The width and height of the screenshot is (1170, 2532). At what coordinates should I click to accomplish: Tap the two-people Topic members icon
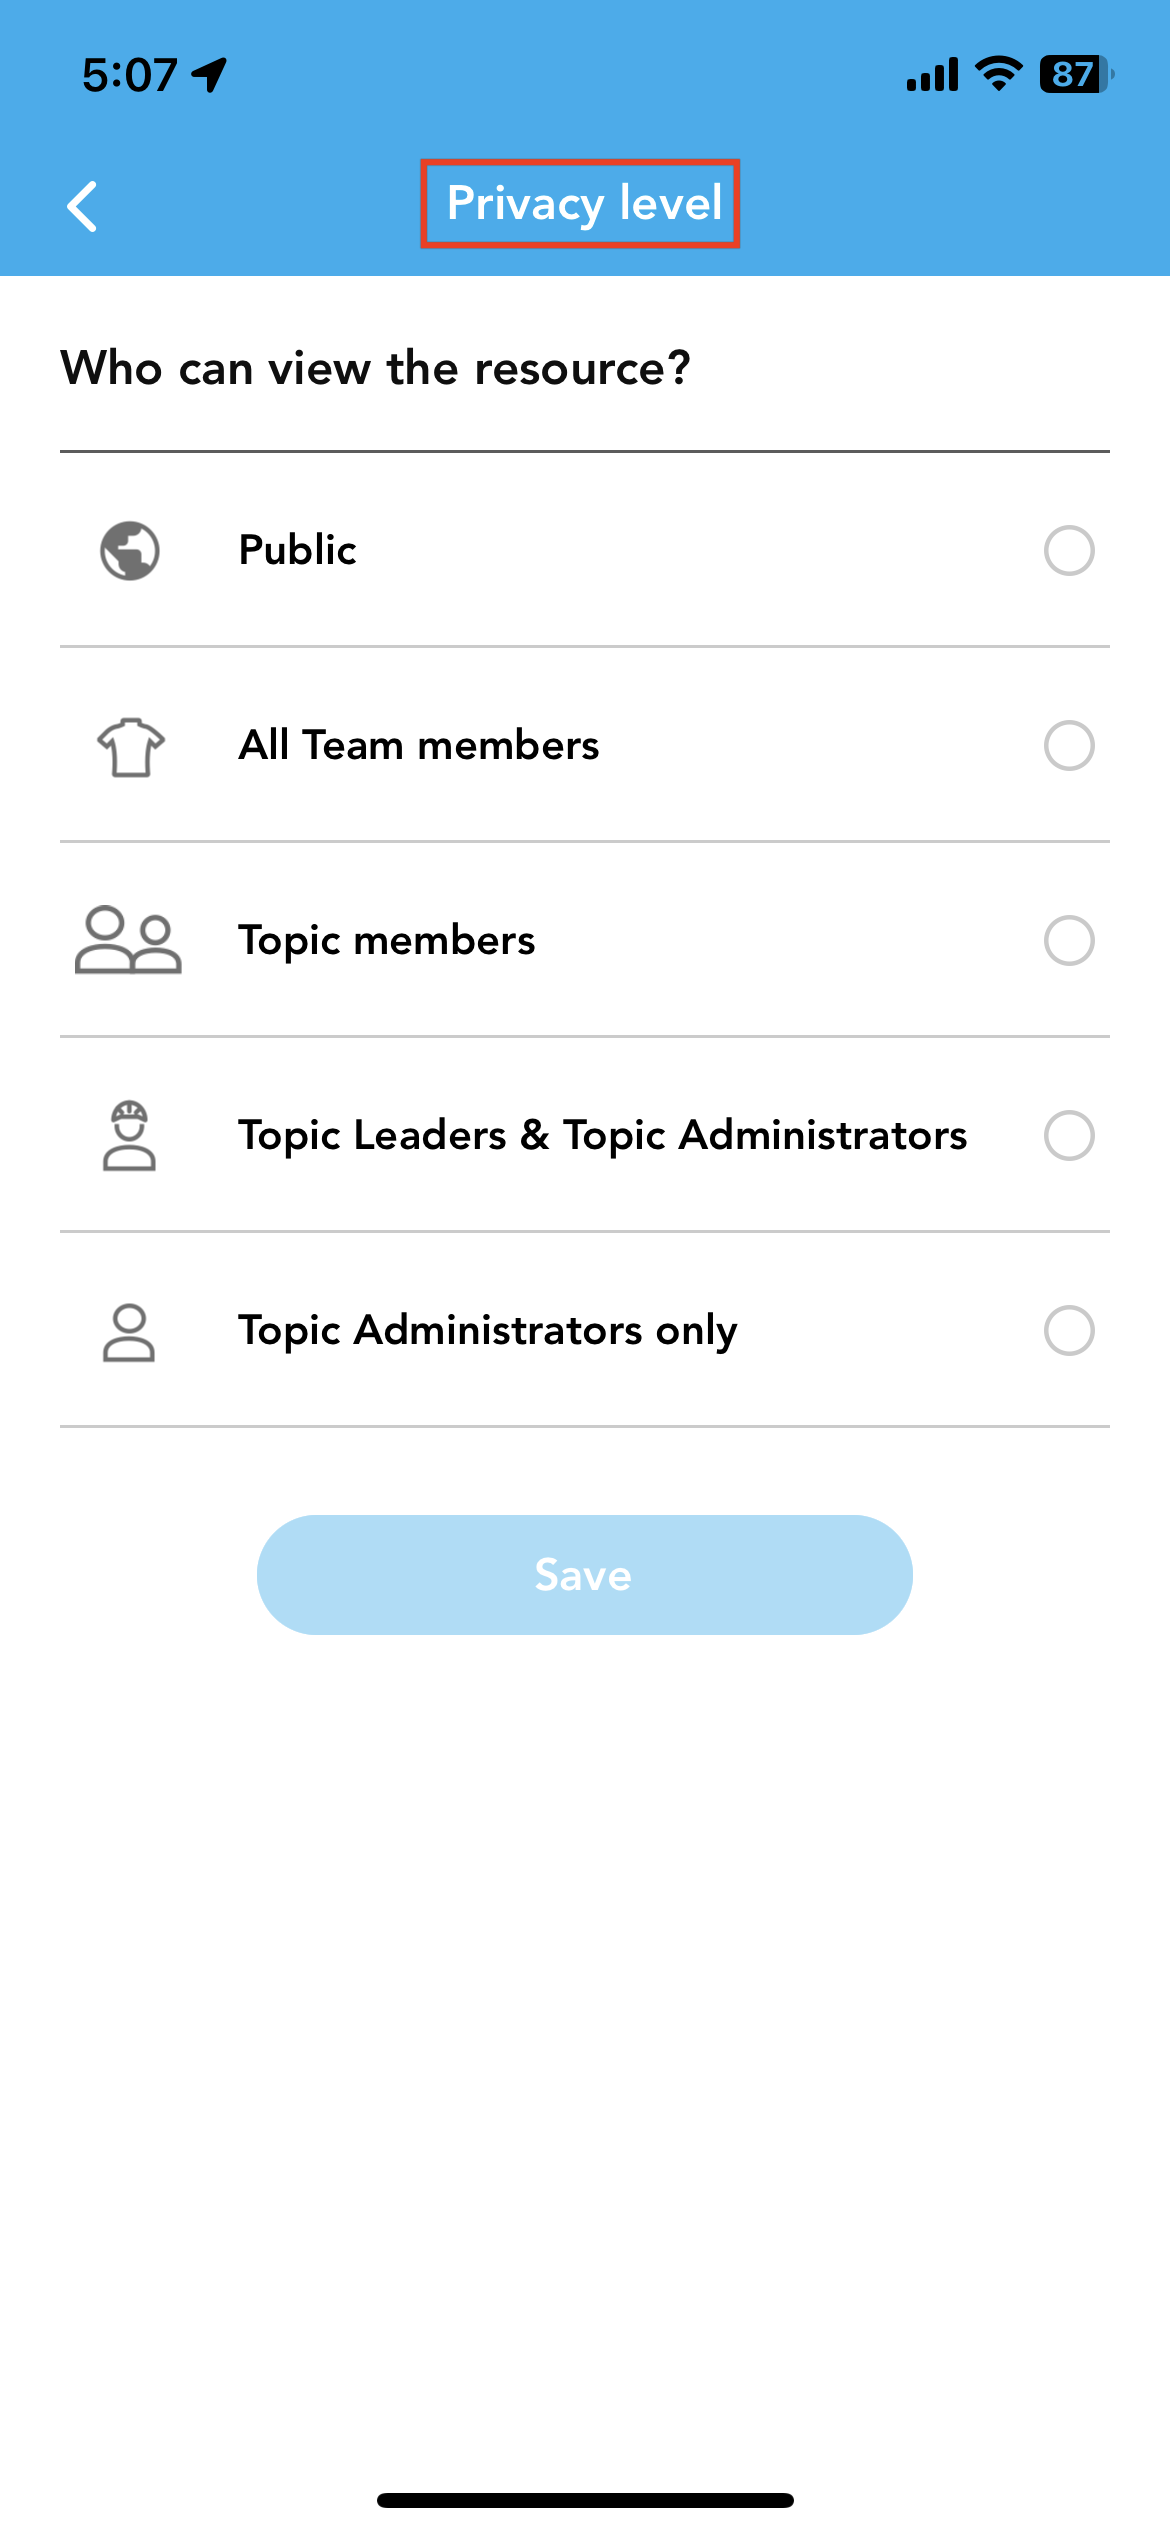(128, 940)
